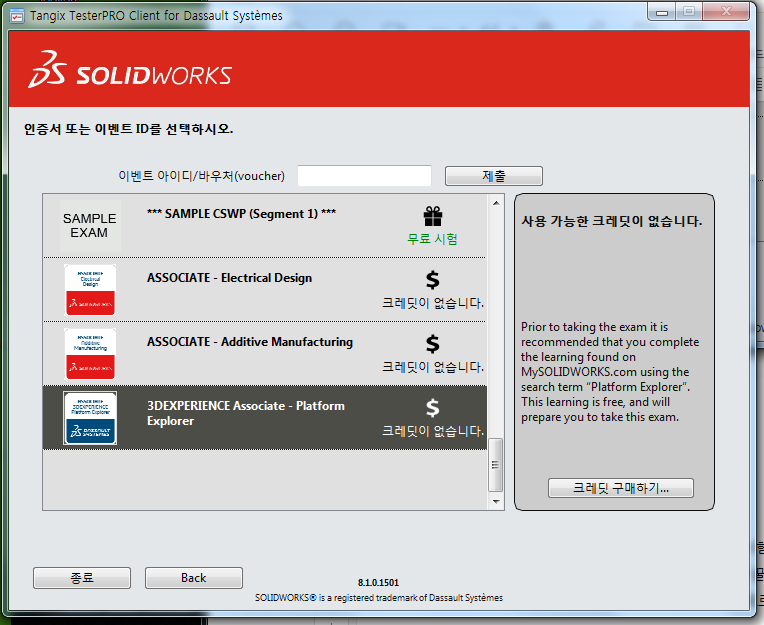
Task: Click the dollar icon for Additive Manufacturing exam
Action: 433,344
